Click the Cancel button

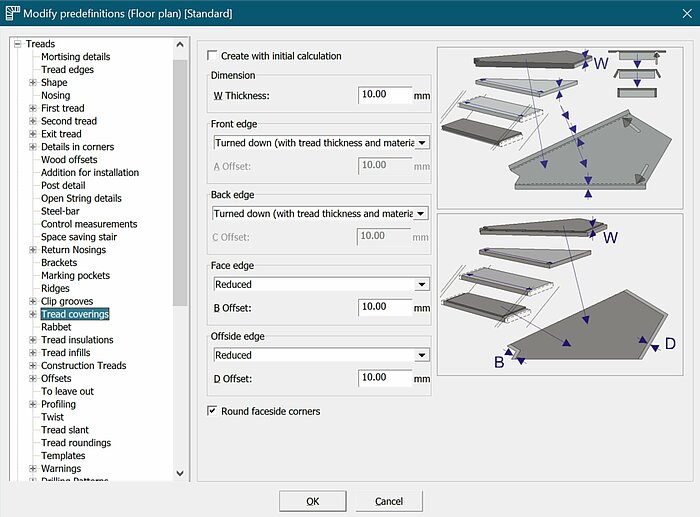click(x=388, y=501)
